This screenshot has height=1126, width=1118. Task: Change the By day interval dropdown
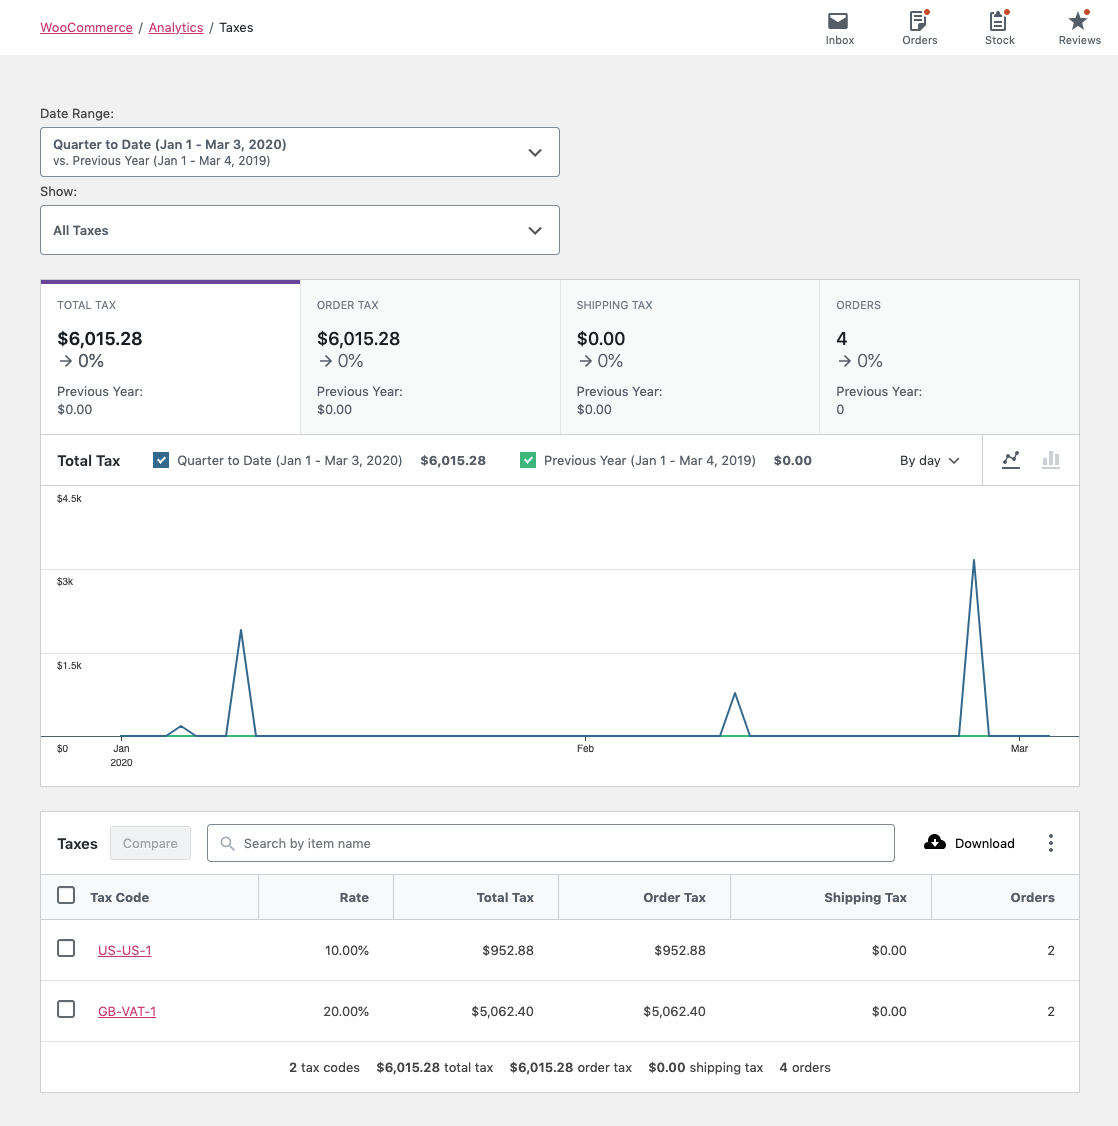pyautogui.click(x=929, y=460)
